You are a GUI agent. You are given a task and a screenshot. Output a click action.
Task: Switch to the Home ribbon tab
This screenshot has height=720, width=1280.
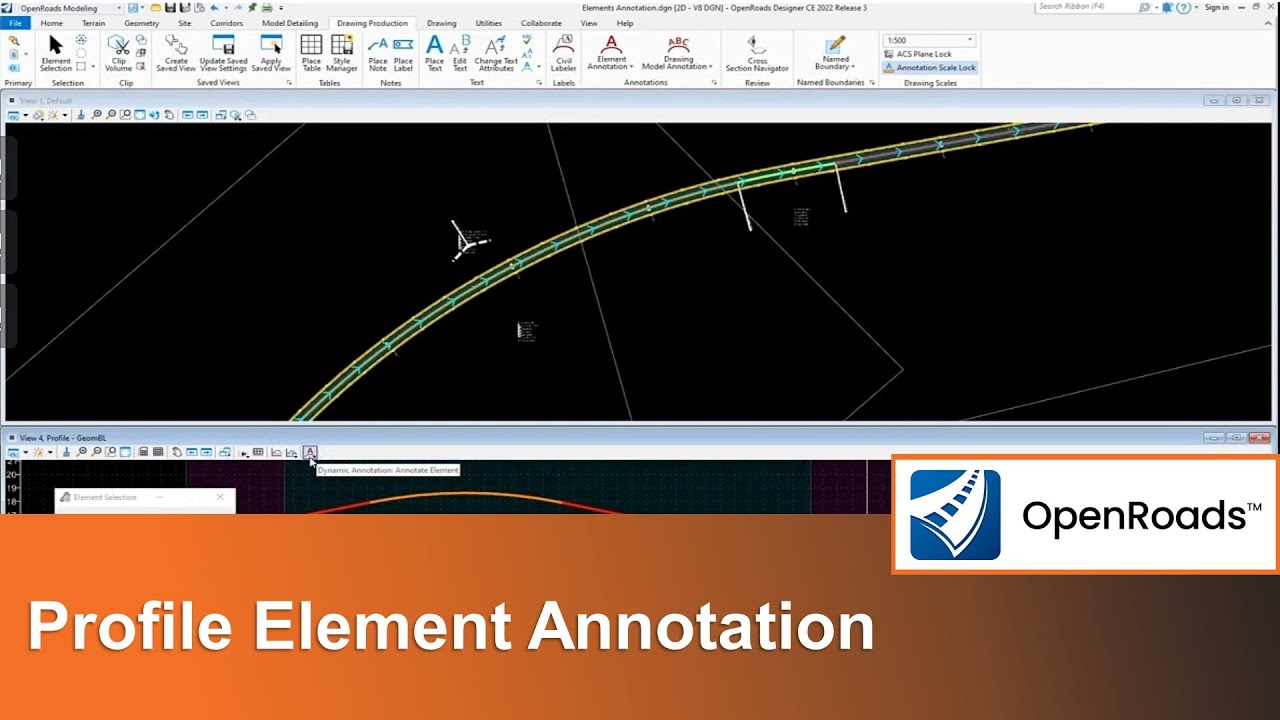pos(51,23)
